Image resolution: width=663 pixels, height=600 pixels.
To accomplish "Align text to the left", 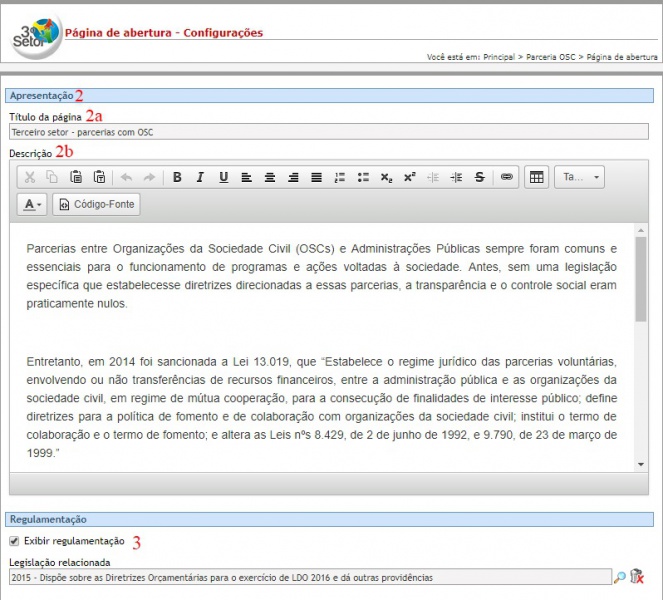I will point(247,177).
